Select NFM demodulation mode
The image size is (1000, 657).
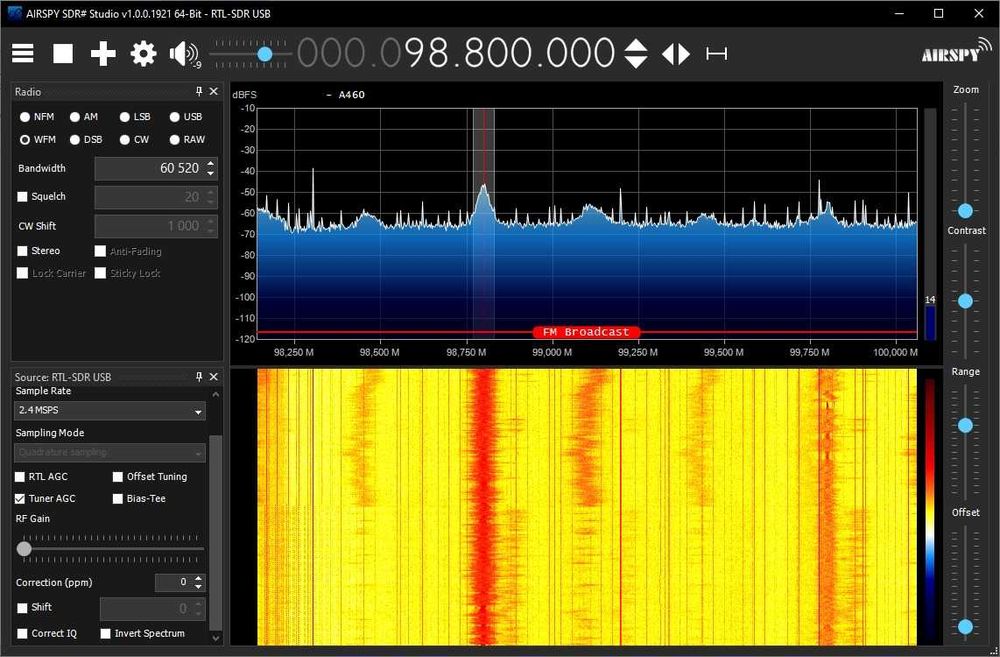[x=25, y=117]
